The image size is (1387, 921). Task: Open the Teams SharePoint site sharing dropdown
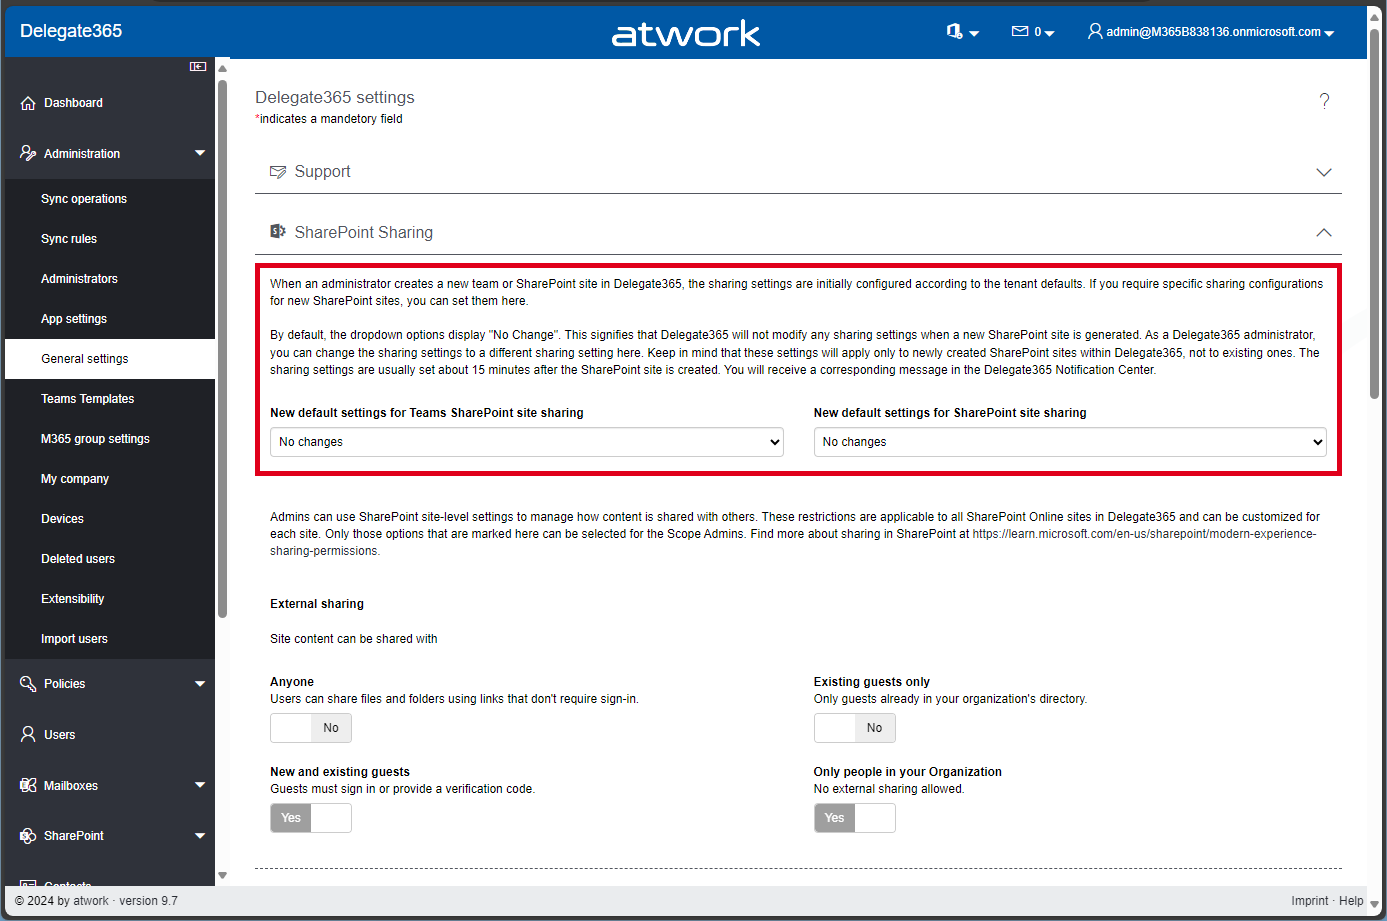click(526, 442)
